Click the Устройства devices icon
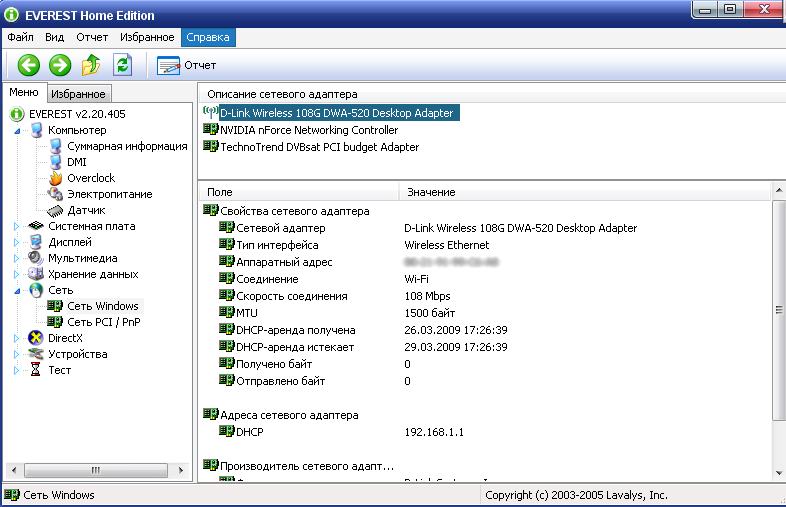The height and width of the screenshot is (507, 786). (36, 354)
